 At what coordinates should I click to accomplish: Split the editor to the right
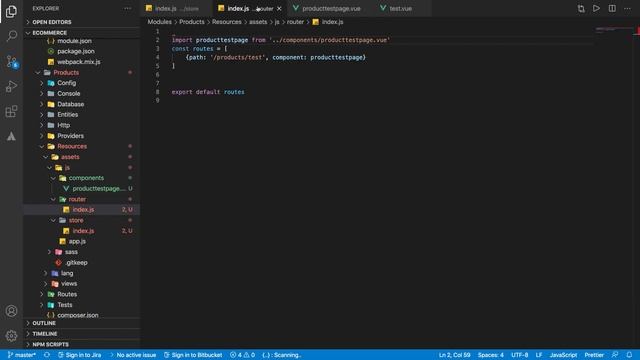point(612,8)
